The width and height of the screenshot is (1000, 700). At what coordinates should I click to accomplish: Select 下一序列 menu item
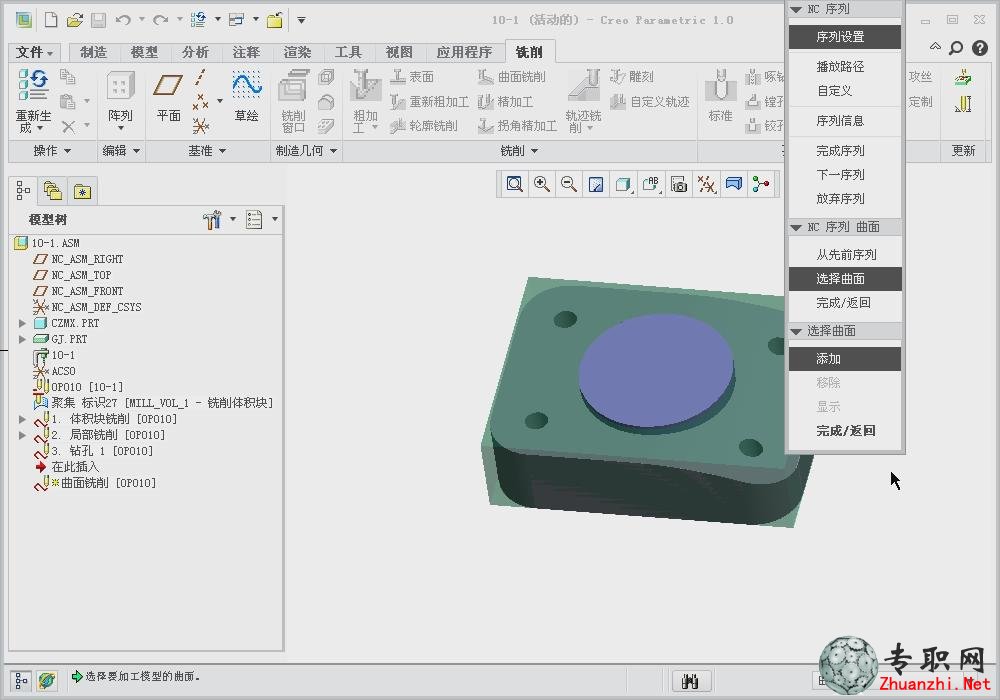click(841, 175)
